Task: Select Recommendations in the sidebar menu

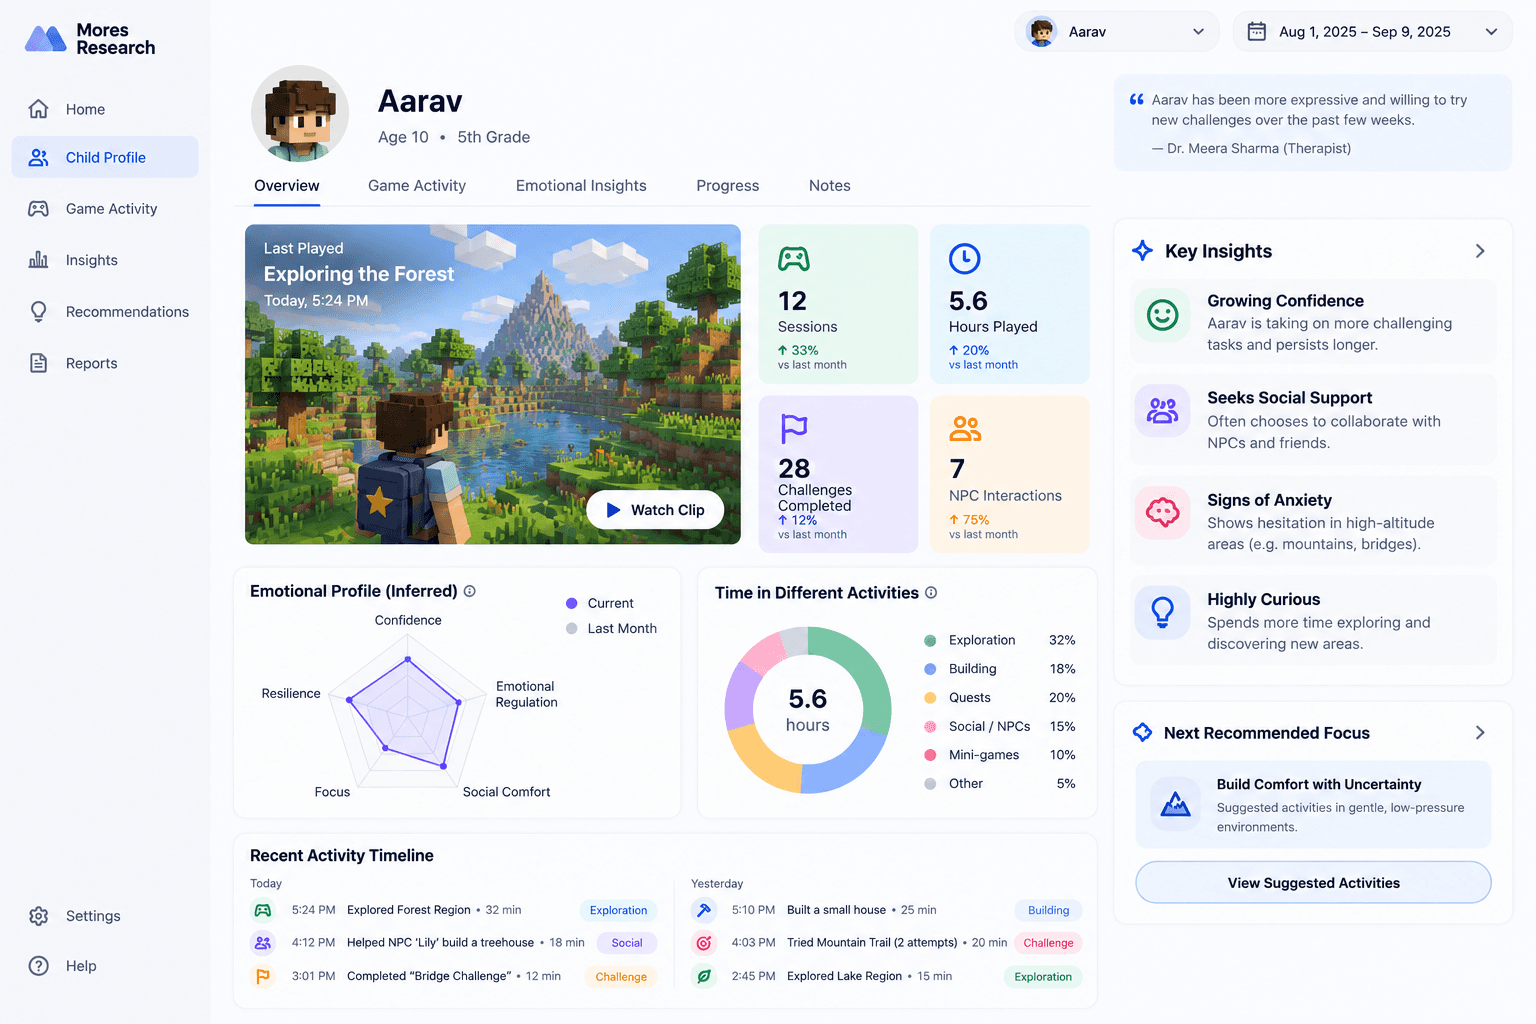Action: pyautogui.click(x=105, y=312)
